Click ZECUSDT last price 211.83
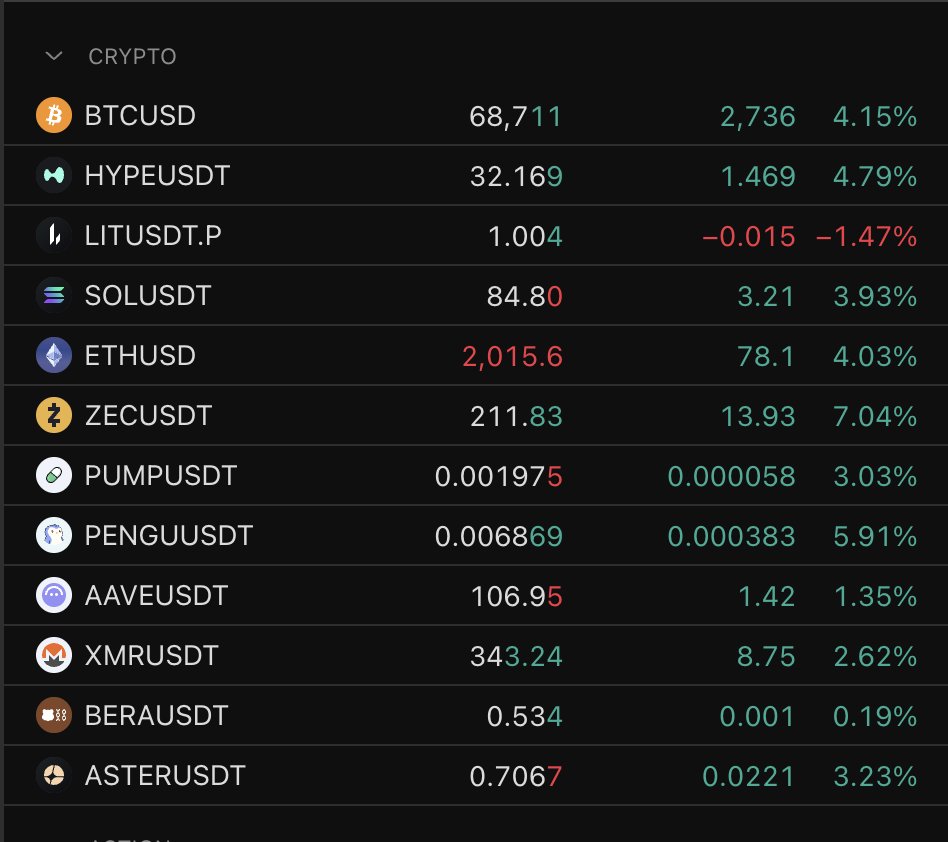Viewport: 948px width, 842px height. point(516,416)
